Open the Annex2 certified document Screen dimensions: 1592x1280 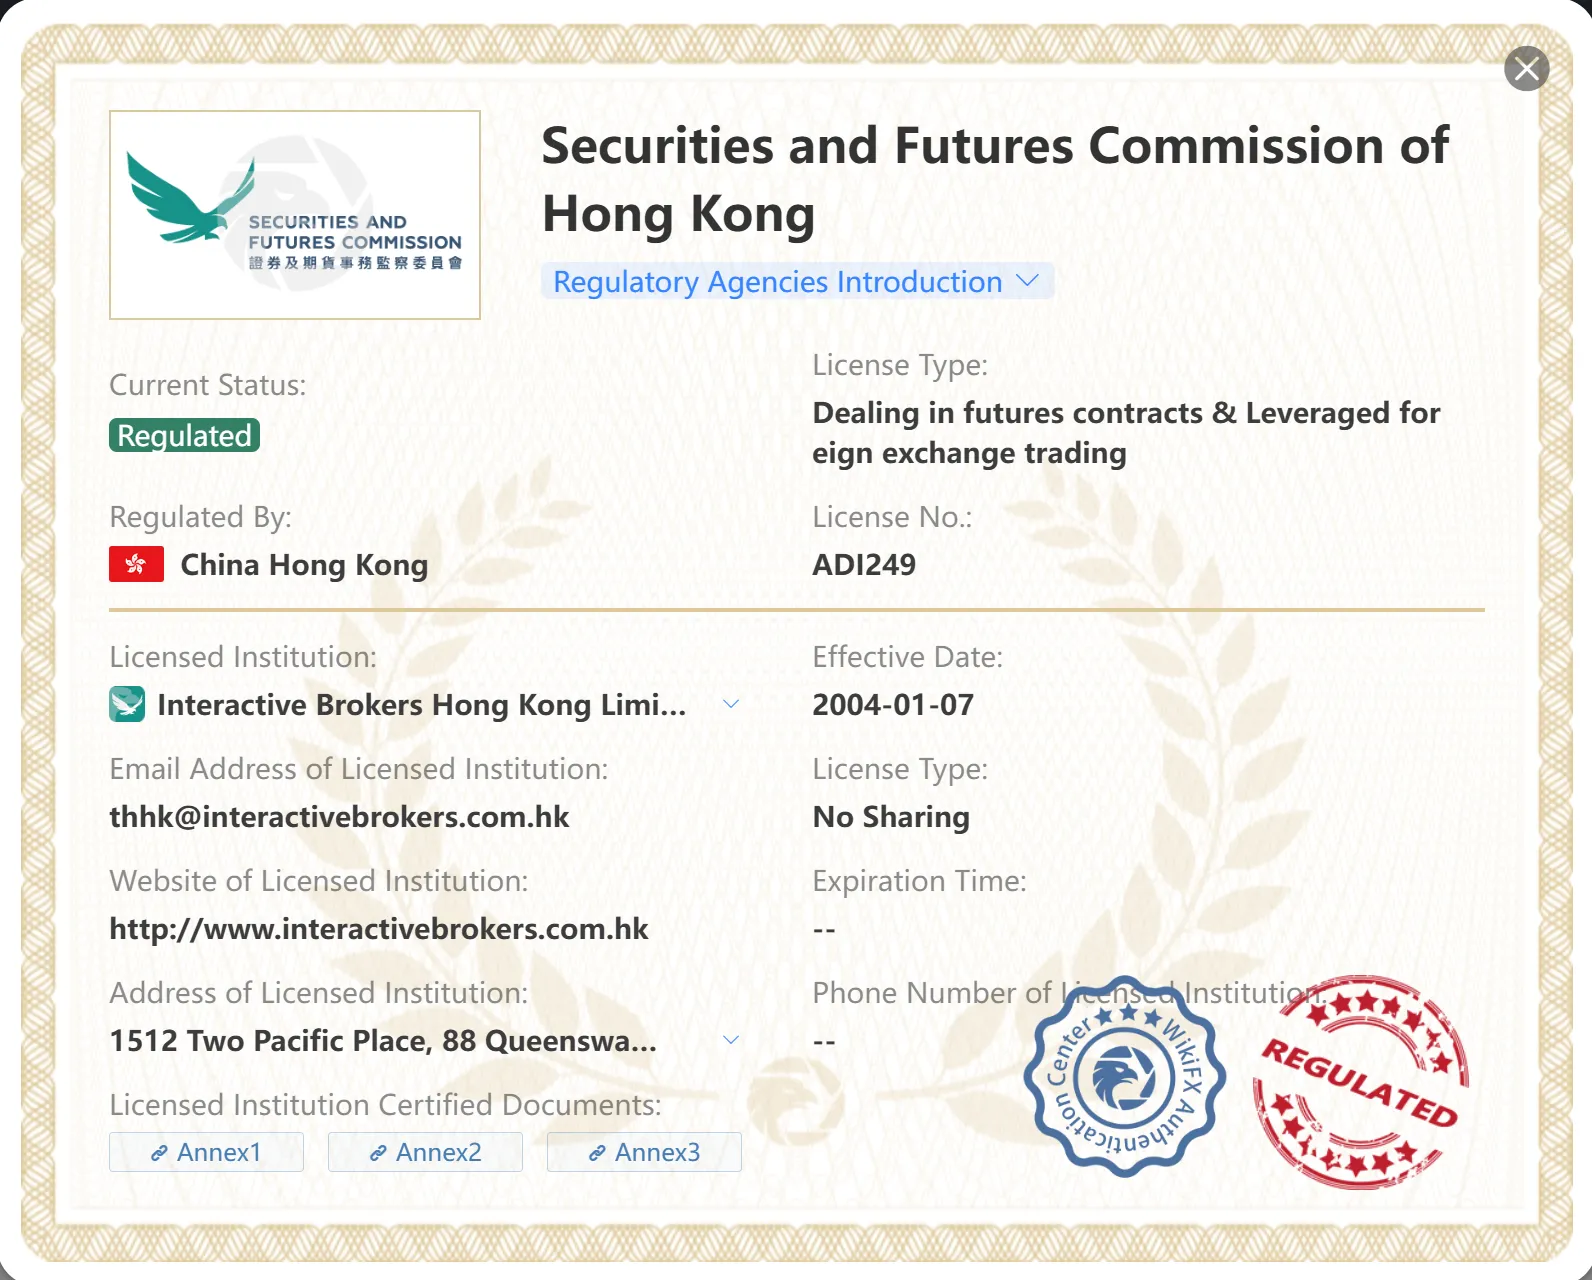(425, 1152)
